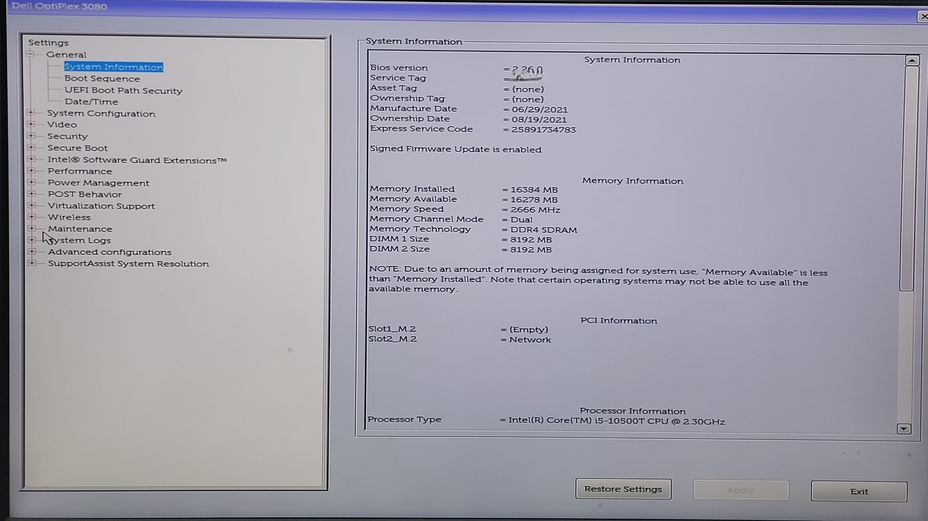The image size is (928, 521).
Task: Expand the System Logs node
Action: pyautogui.click(x=31, y=240)
